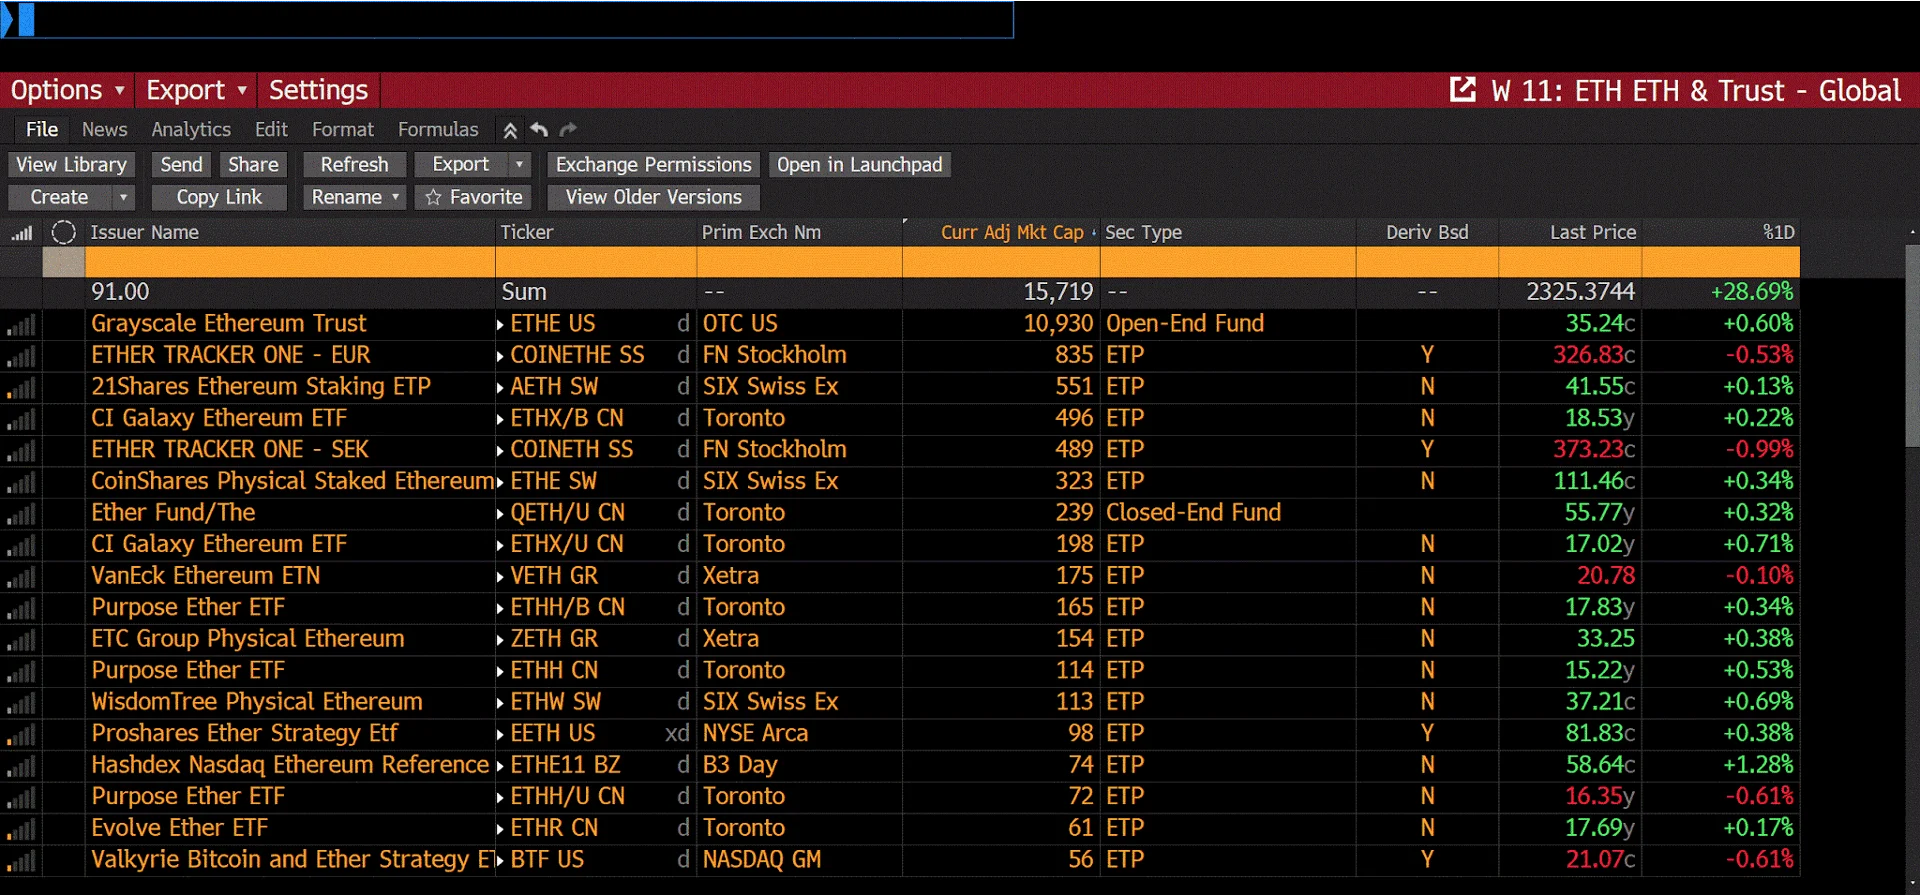Click signal bars icon for Grayscale Ethereum Trust
Screen dimensions: 1920x896
click(x=21, y=325)
